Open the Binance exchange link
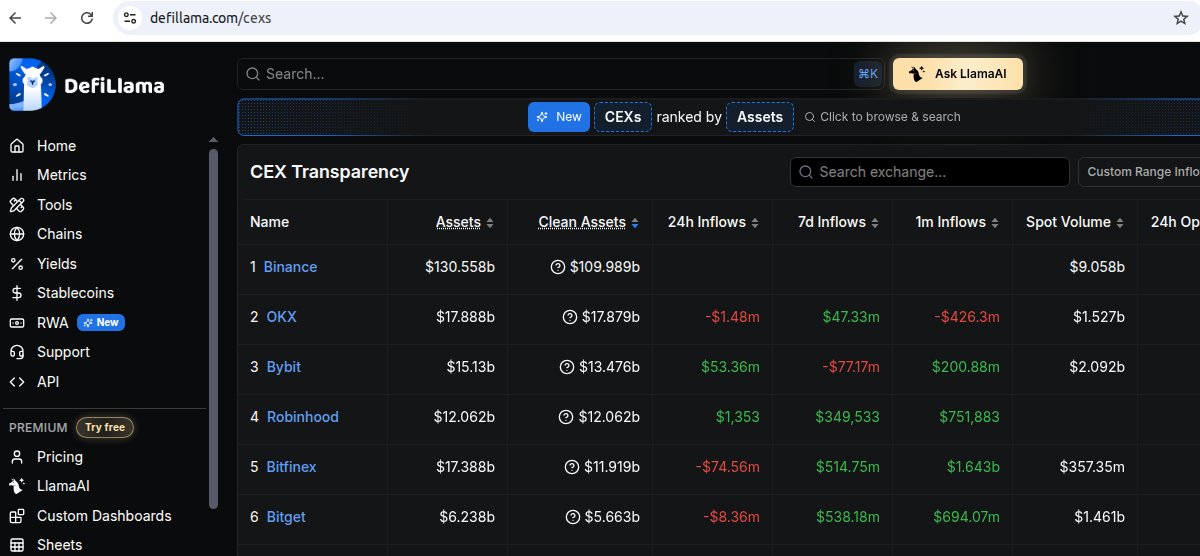This screenshot has width=1200, height=556. 290,267
